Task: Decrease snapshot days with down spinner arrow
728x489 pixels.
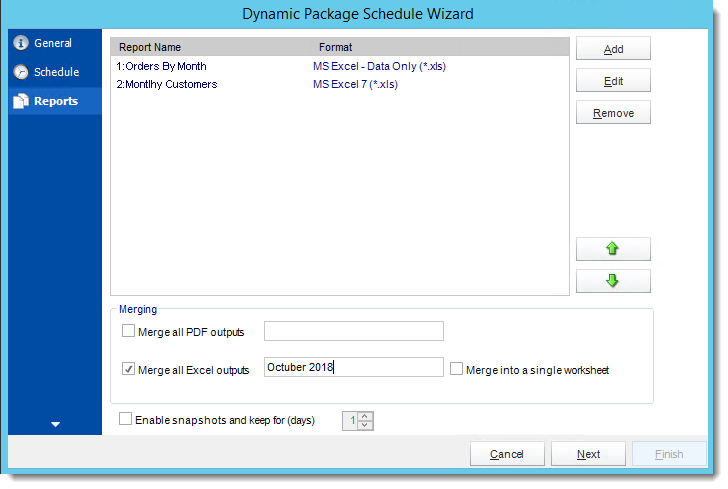Action: [365, 425]
